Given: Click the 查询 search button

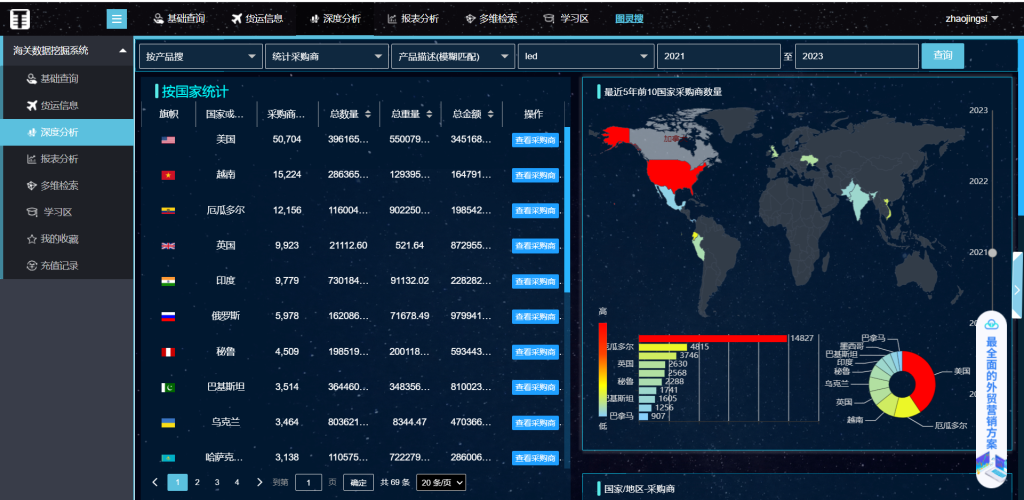Looking at the screenshot, I should pyautogui.click(x=942, y=56).
